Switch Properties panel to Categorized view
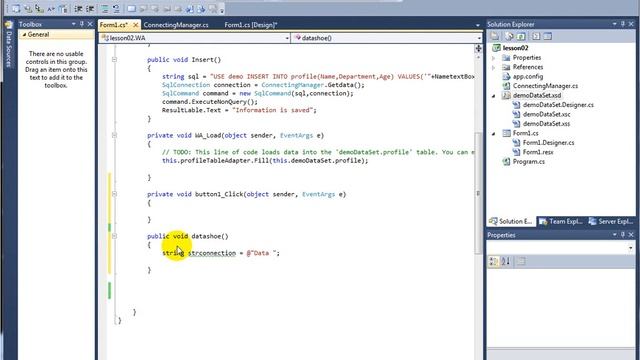Viewport: 640px width, 360px height. (x=493, y=261)
